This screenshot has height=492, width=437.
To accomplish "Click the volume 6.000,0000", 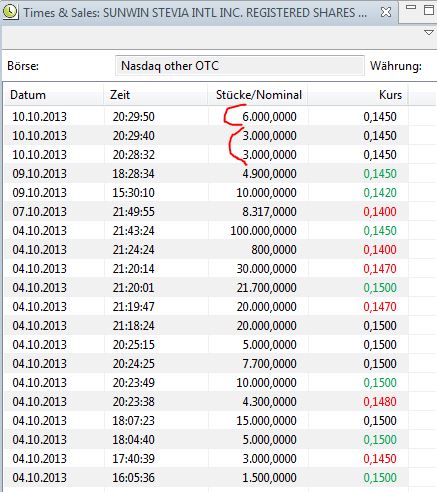I will click(x=269, y=117).
